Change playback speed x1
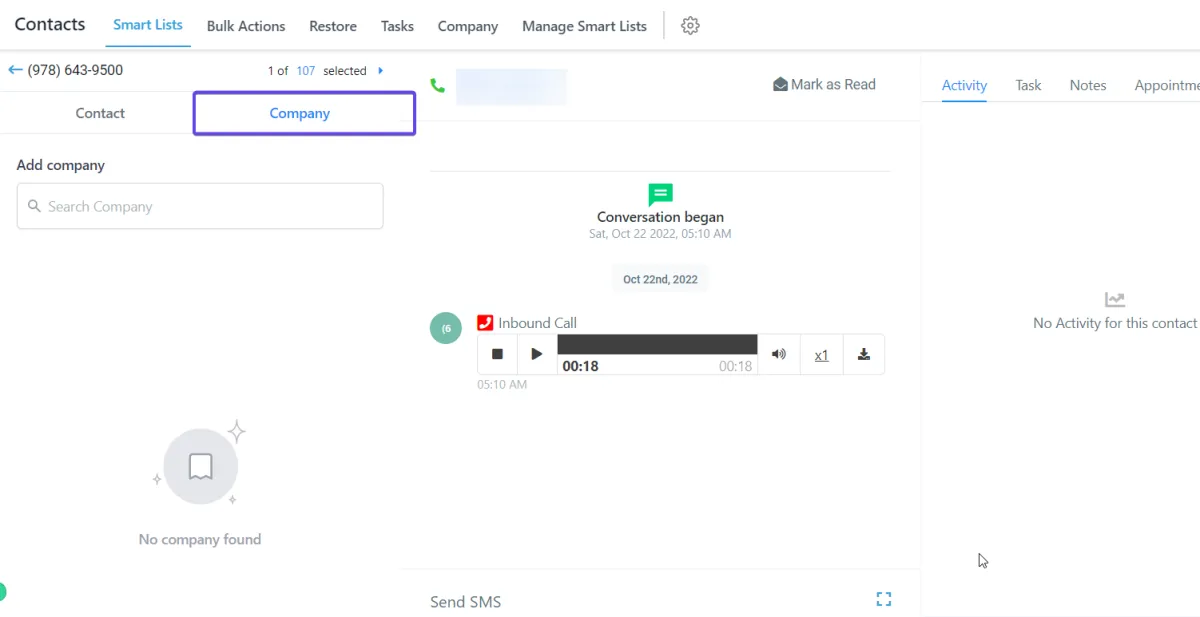The height and width of the screenshot is (617, 1200). 821,355
